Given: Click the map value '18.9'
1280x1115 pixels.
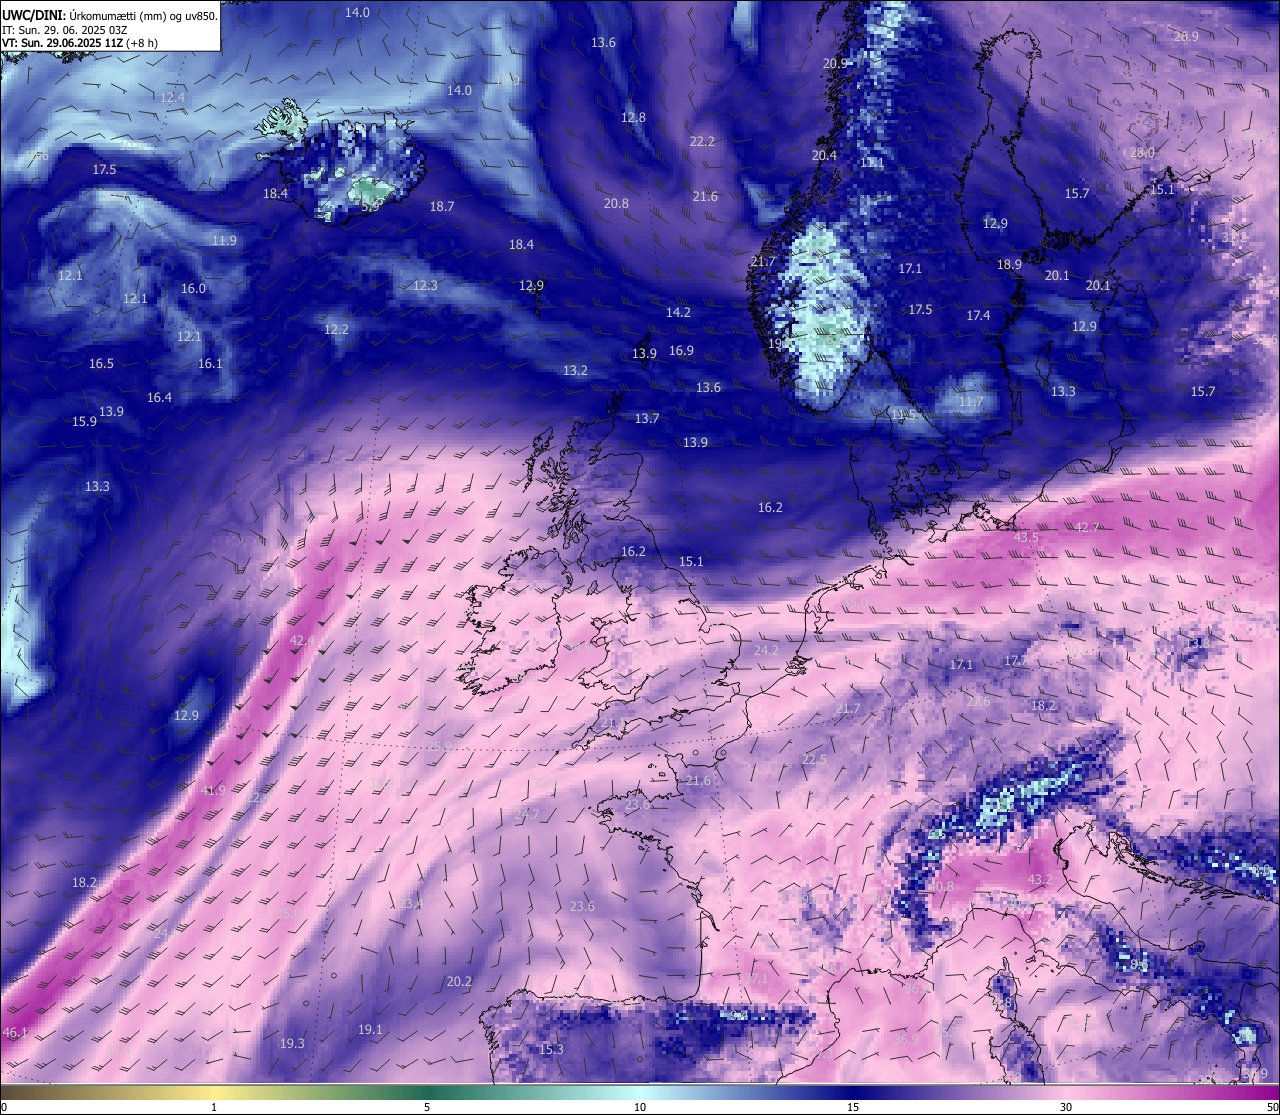Looking at the screenshot, I should [1009, 264].
